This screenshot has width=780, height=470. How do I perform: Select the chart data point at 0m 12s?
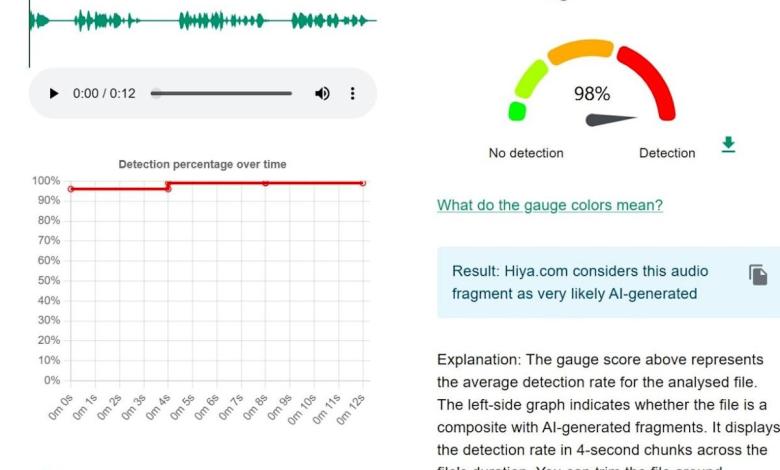[x=362, y=183]
